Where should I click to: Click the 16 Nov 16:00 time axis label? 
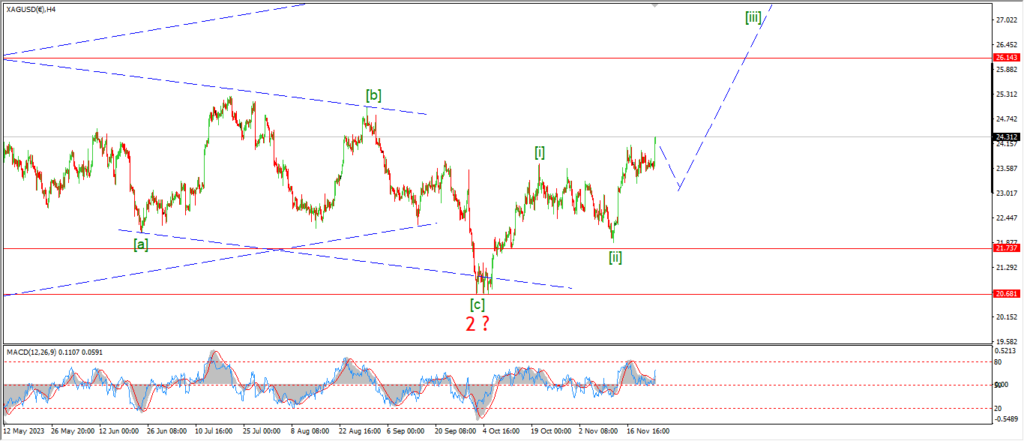(x=647, y=430)
